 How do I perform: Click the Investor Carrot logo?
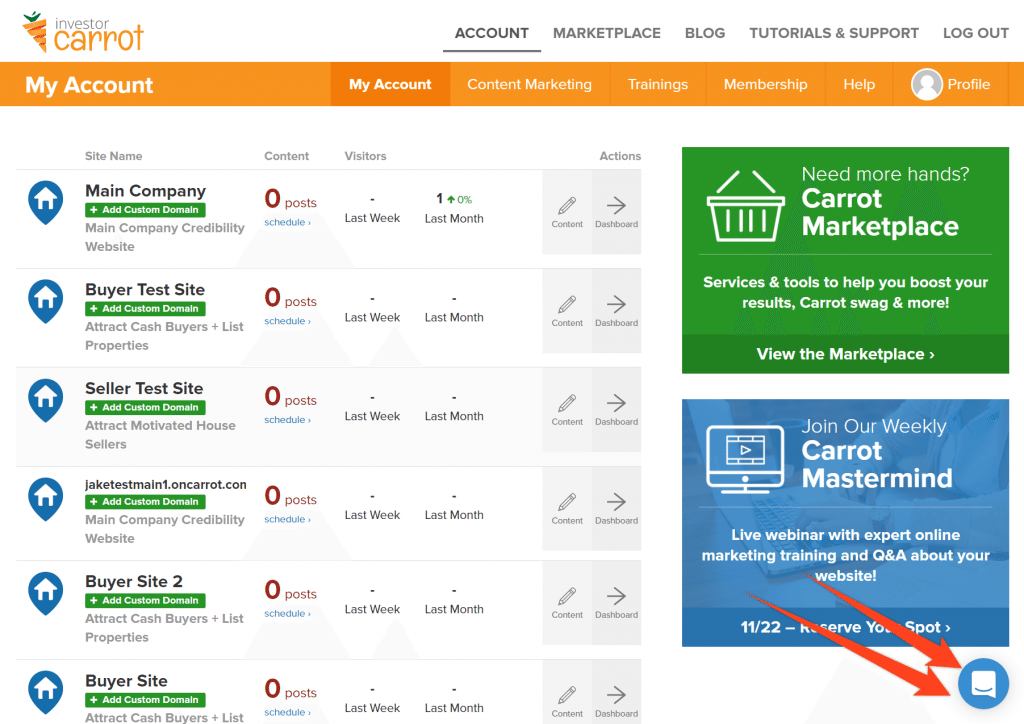click(x=83, y=32)
